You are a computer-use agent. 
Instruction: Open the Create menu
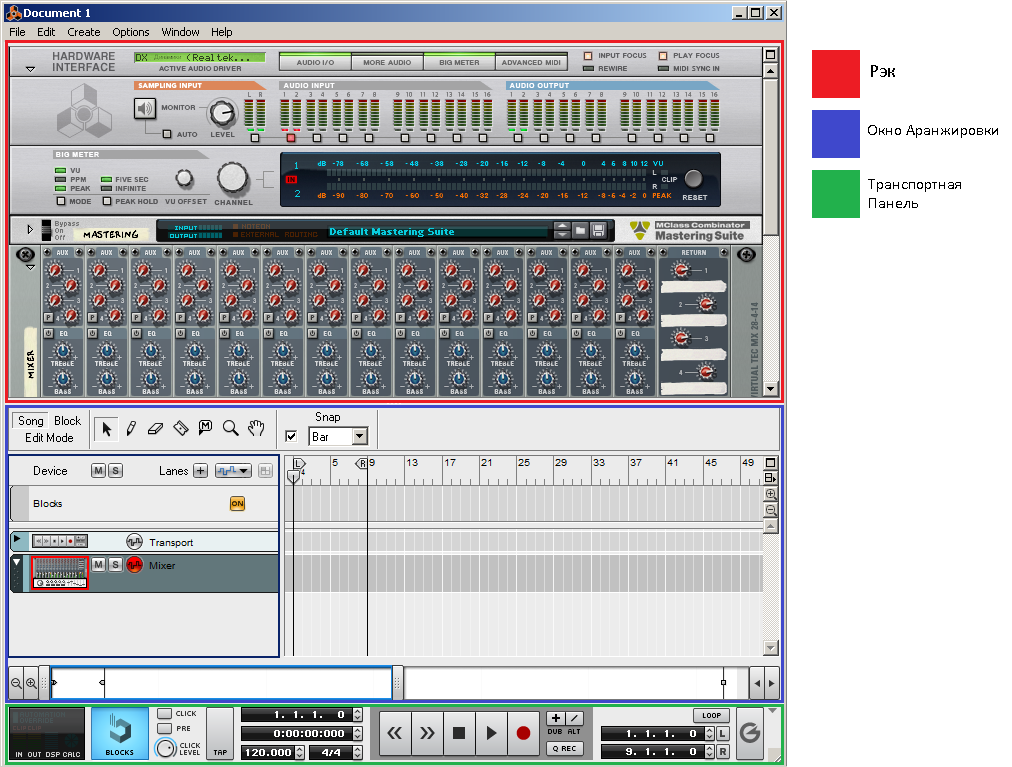[84, 32]
